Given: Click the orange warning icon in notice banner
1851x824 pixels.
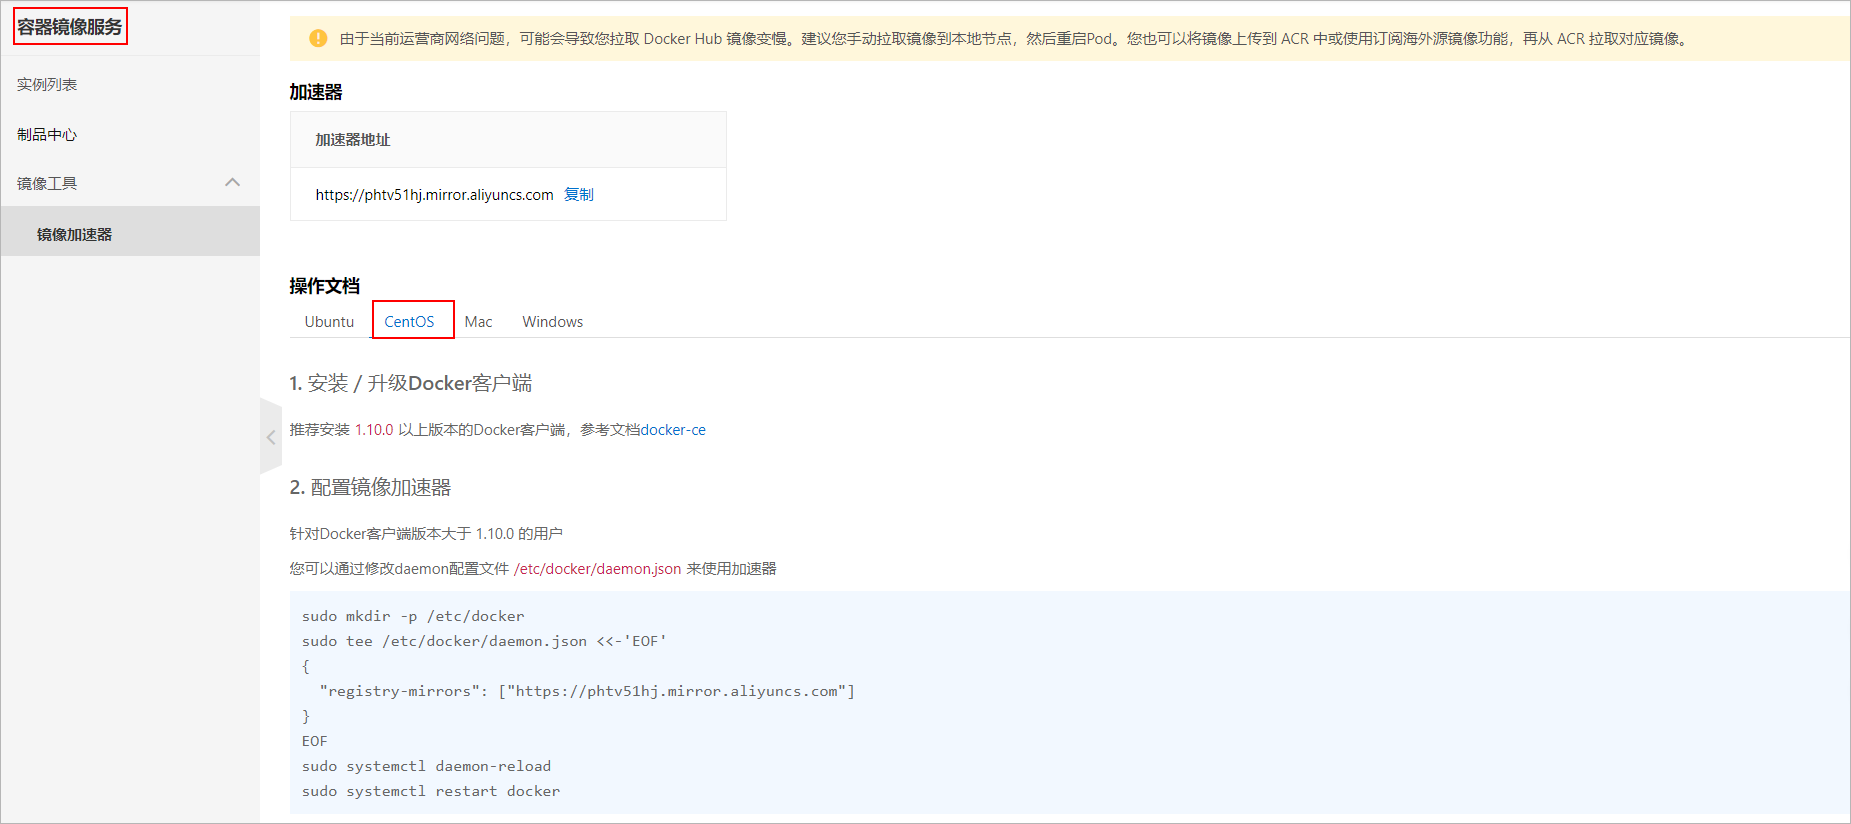Looking at the screenshot, I should click(x=318, y=39).
